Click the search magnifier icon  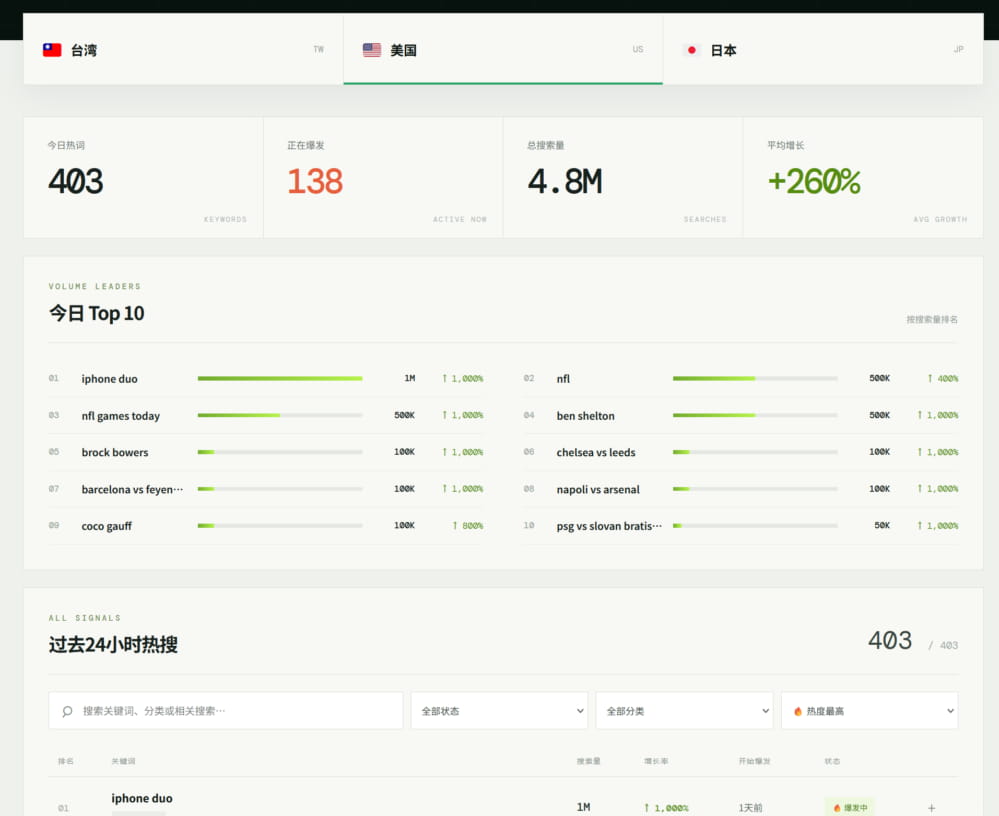(x=68, y=711)
